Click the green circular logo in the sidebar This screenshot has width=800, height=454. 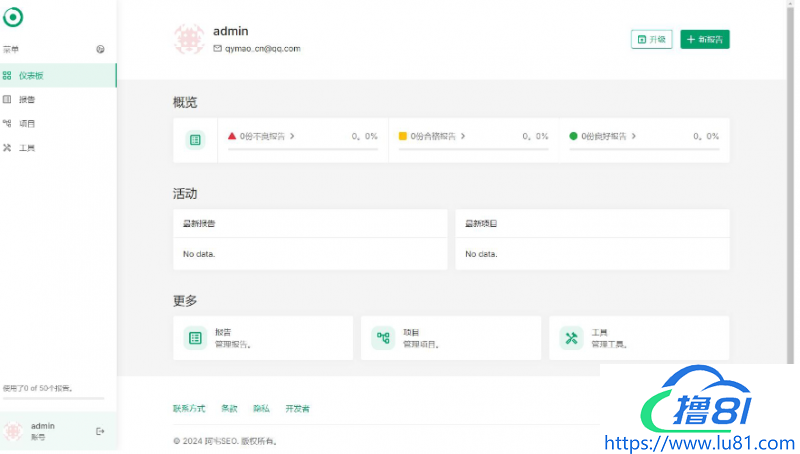point(13,17)
